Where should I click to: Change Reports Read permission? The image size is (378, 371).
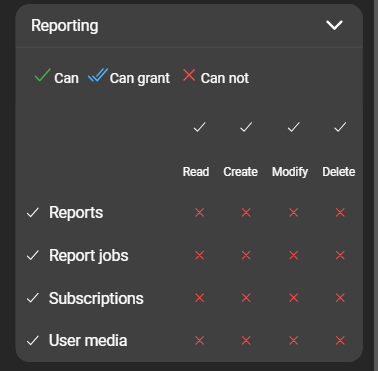pos(199,212)
